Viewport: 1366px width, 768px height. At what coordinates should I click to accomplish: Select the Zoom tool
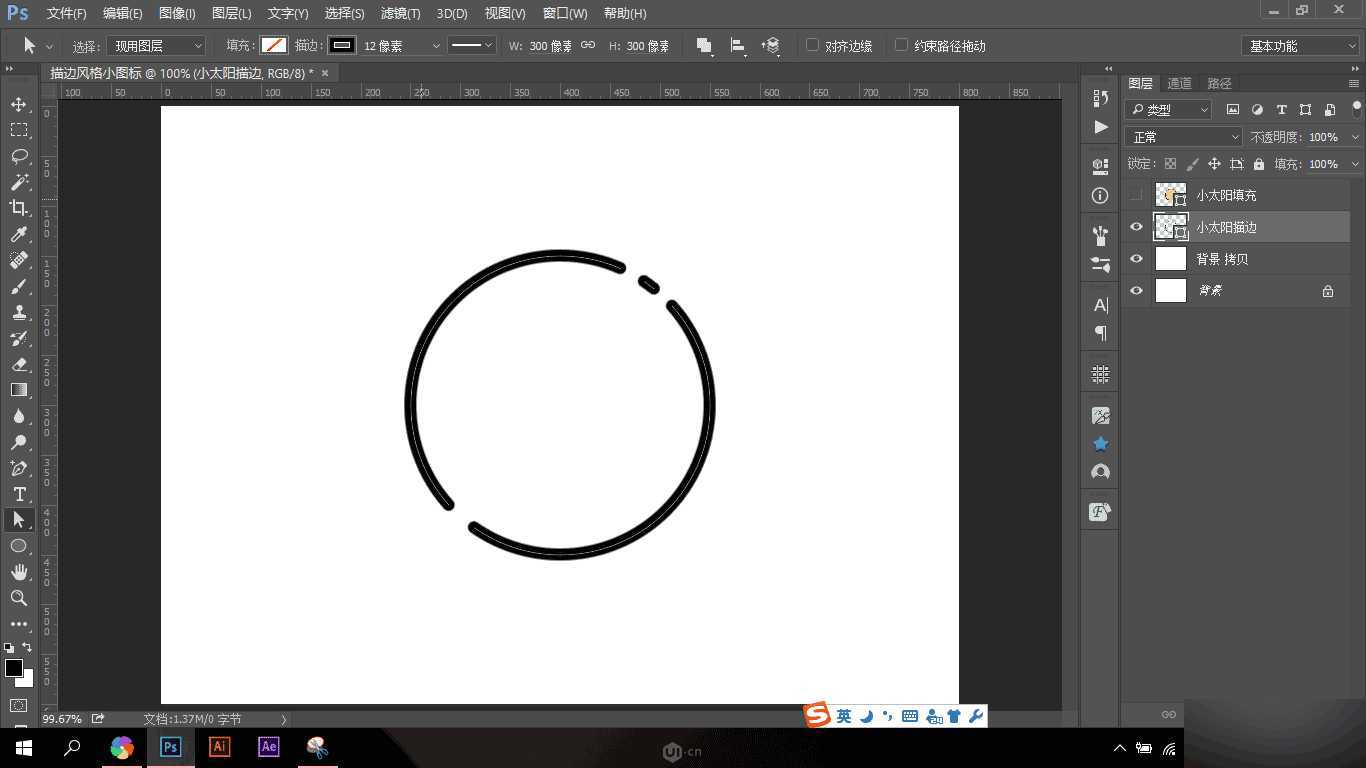coord(18,598)
